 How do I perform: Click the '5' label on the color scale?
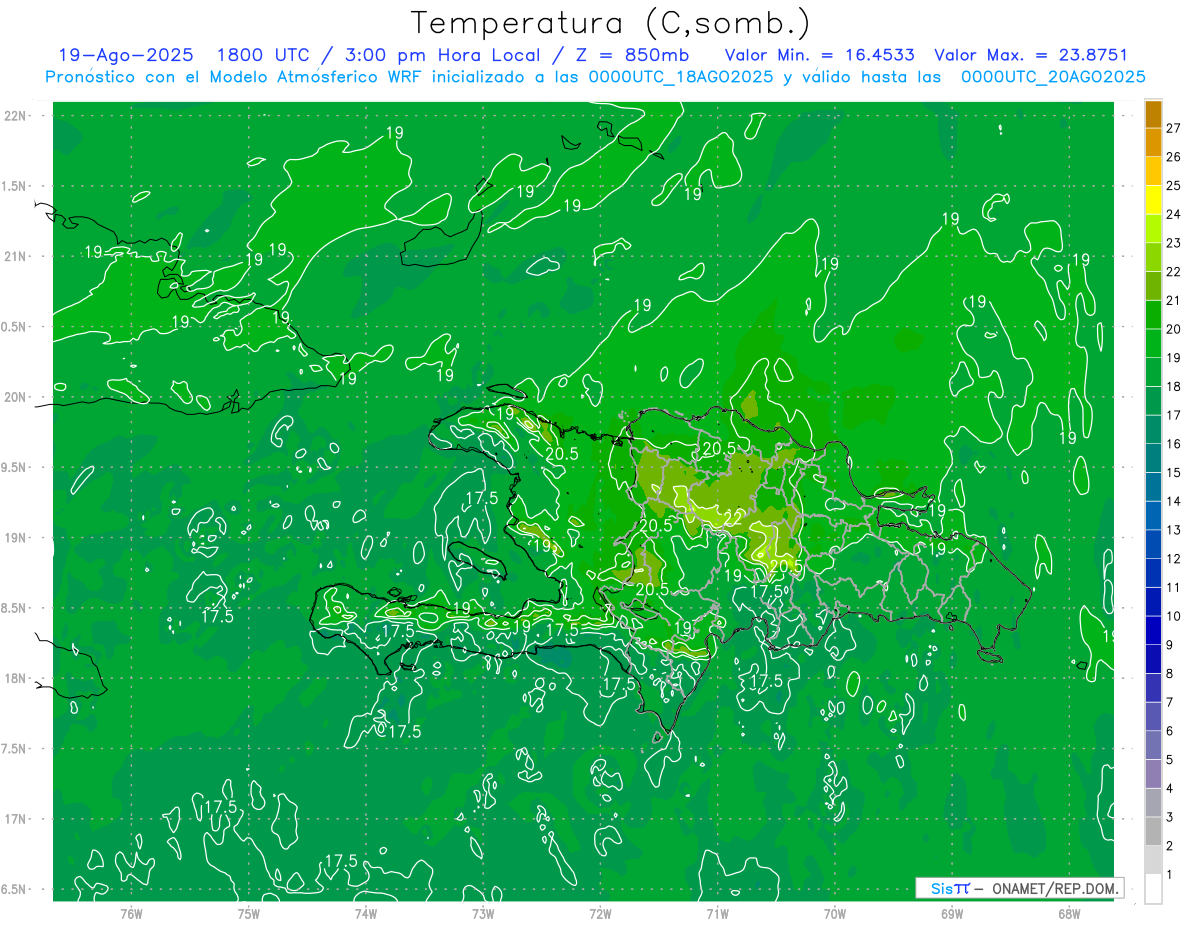click(1170, 760)
